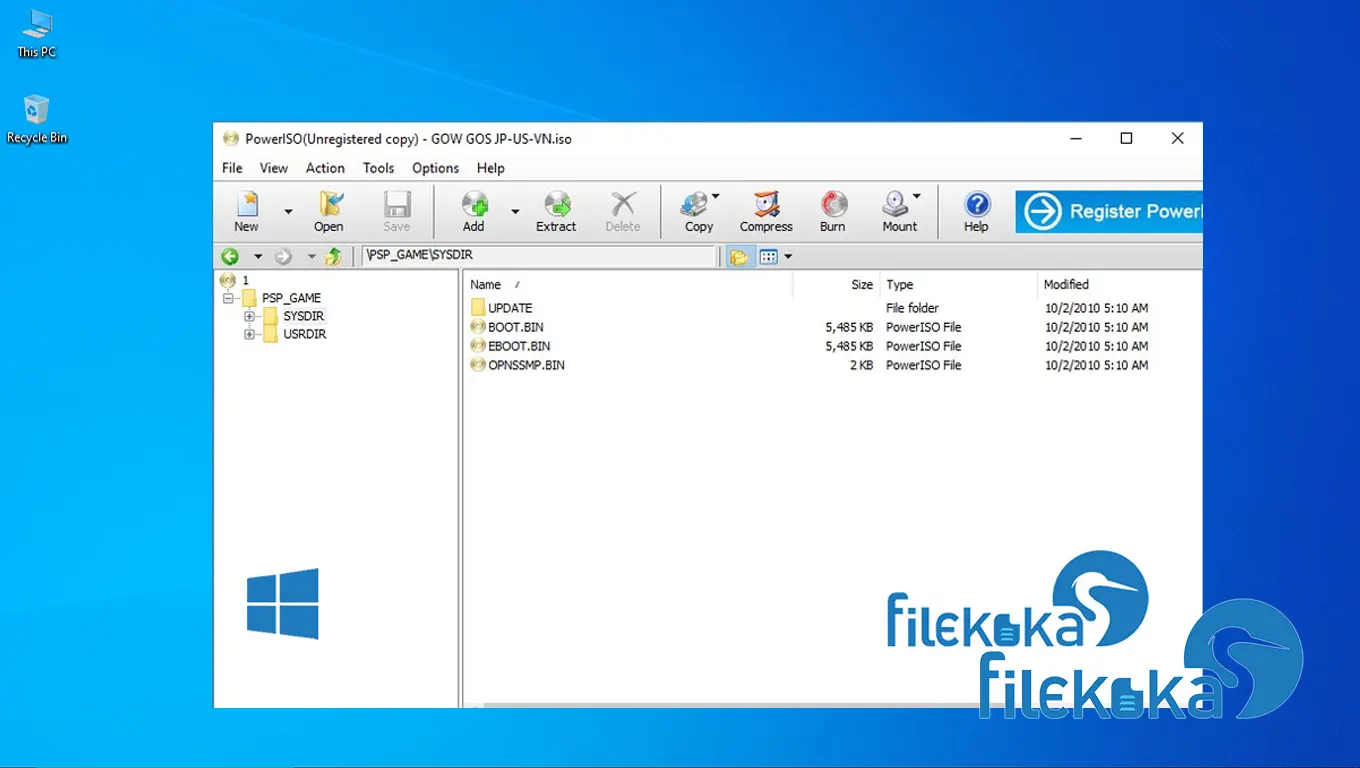Open the dropdown arrow next to Add
The width and height of the screenshot is (1360, 768).
tap(515, 212)
